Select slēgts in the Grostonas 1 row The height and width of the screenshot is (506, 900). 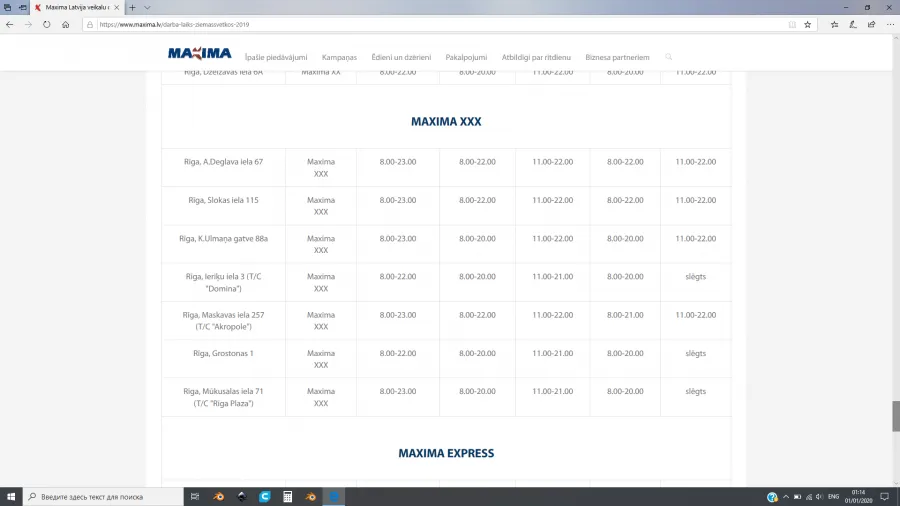pyautogui.click(x=696, y=353)
